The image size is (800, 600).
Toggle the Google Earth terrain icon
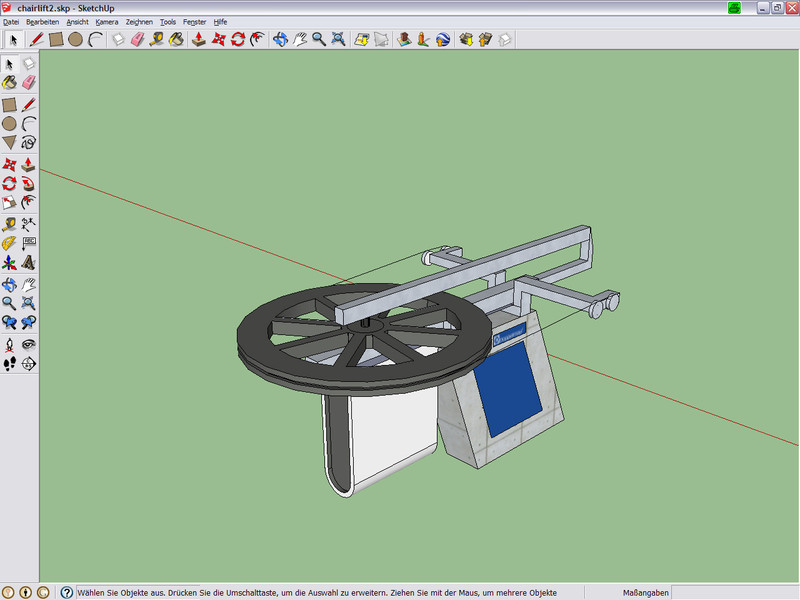point(381,39)
